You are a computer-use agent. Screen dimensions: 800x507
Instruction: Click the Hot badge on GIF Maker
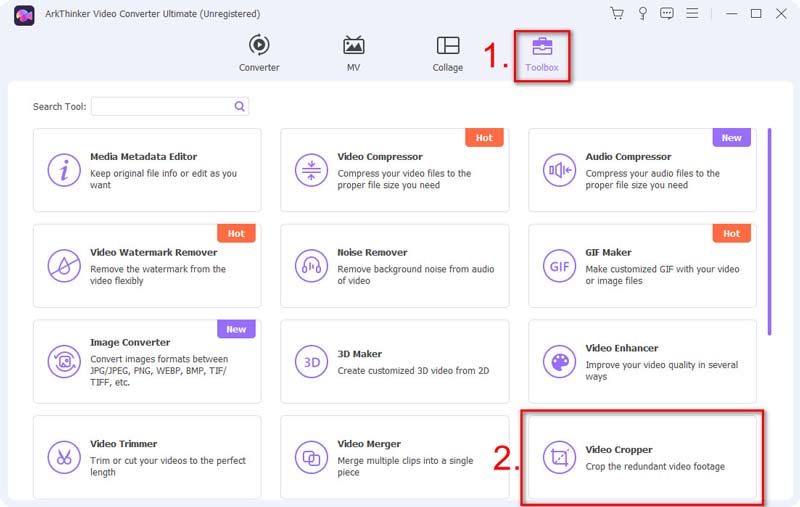(x=732, y=234)
